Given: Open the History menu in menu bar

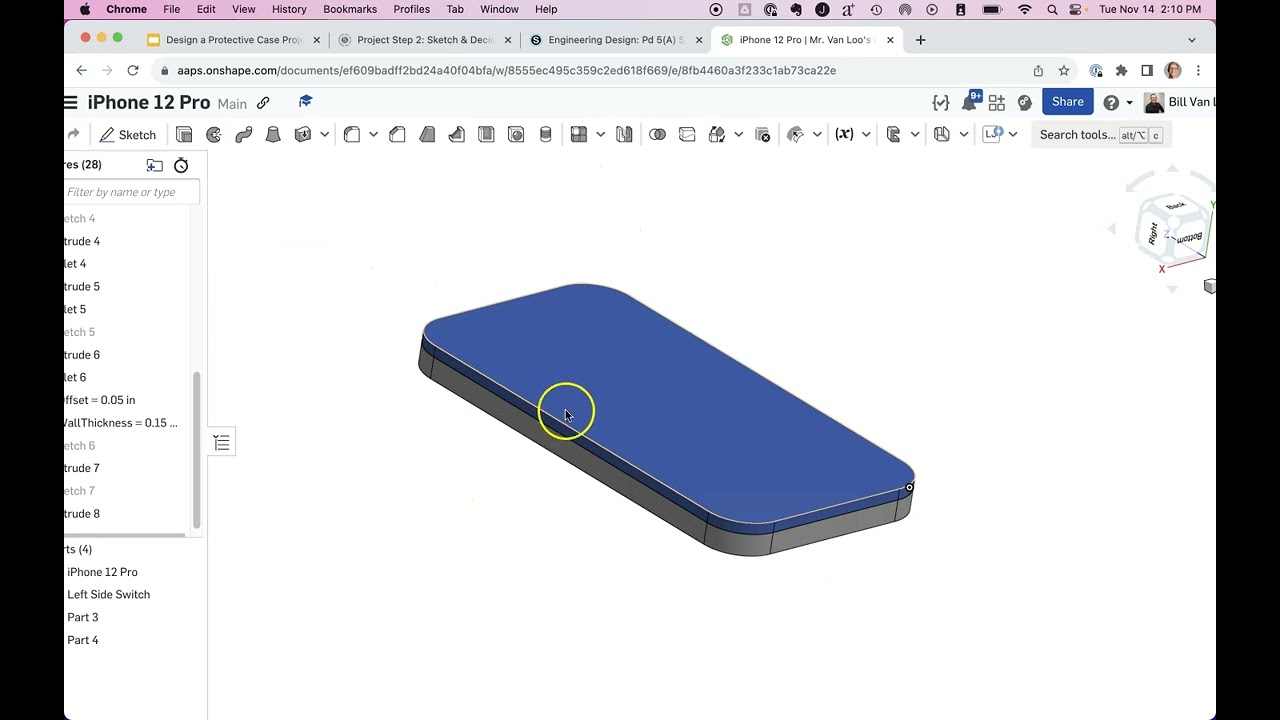Looking at the screenshot, I should [289, 9].
